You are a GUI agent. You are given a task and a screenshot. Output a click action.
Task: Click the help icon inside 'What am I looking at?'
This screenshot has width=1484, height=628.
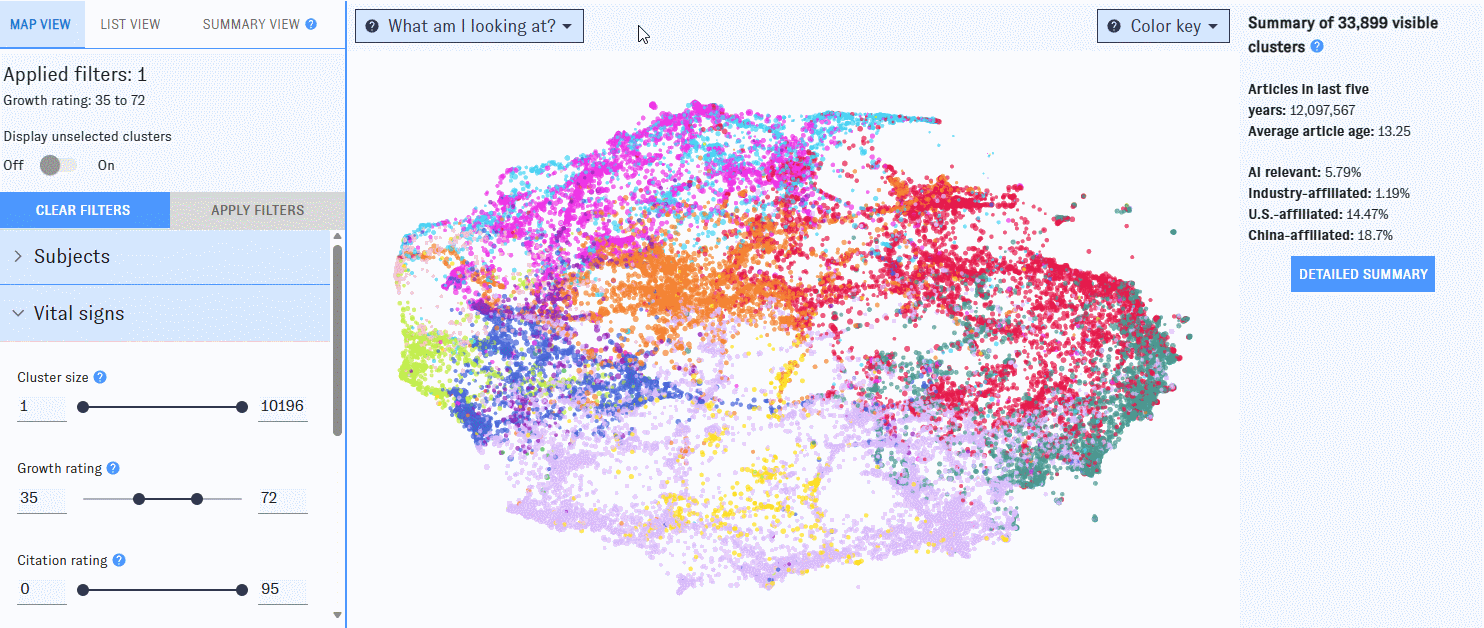click(372, 25)
